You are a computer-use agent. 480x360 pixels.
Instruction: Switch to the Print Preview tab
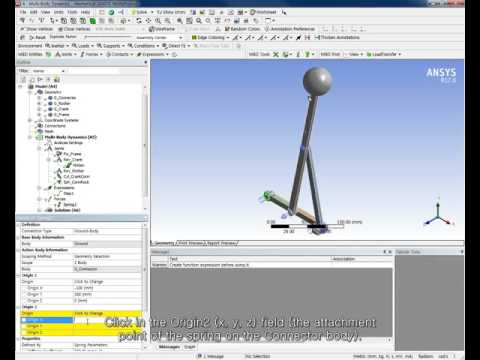tap(191, 243)
